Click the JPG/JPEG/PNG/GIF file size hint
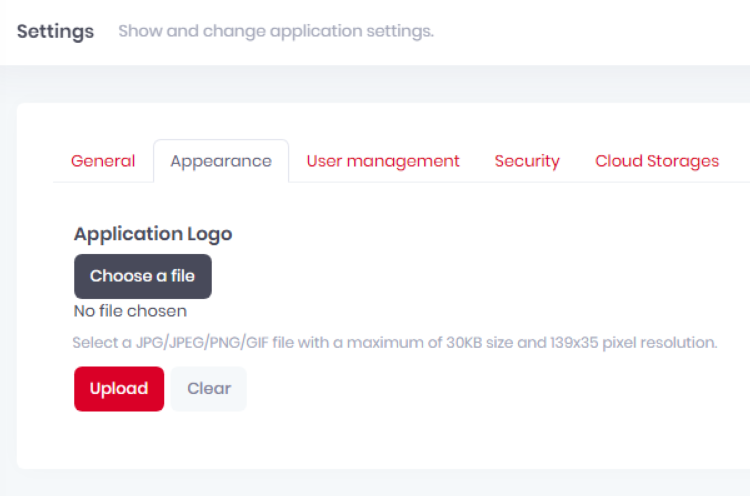This screenshot has height=496, width=750. pos(395,342)
